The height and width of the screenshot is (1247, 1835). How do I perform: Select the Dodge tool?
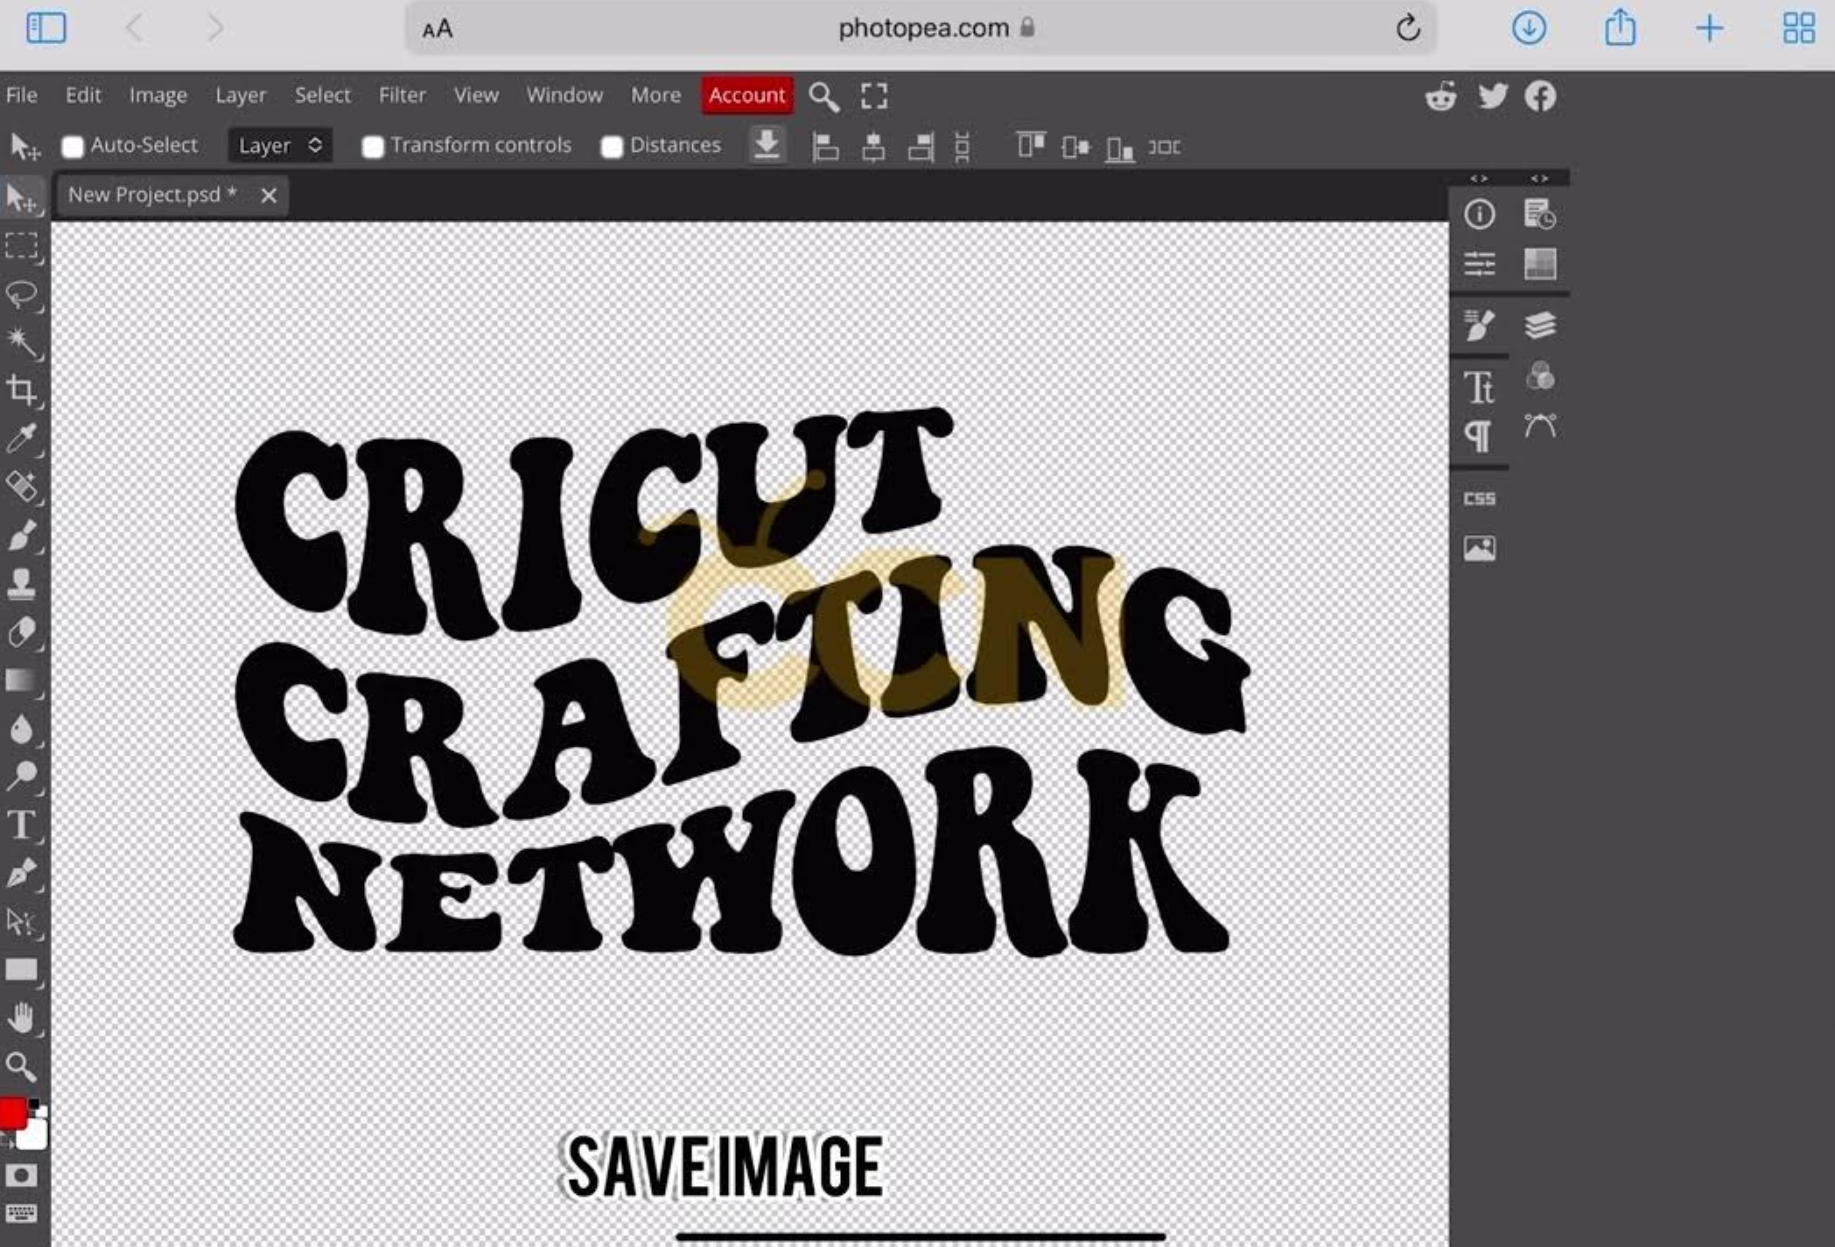[22, 777]
